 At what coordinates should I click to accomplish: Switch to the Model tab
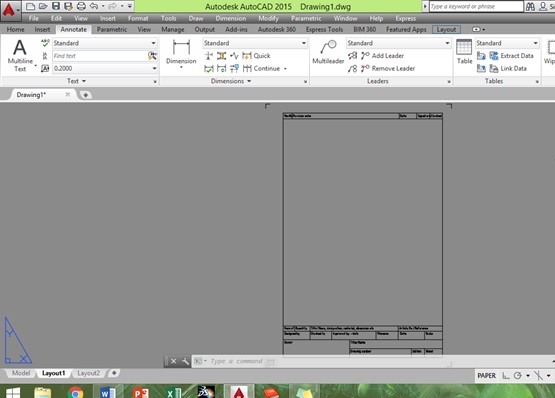tap(21, 373)
